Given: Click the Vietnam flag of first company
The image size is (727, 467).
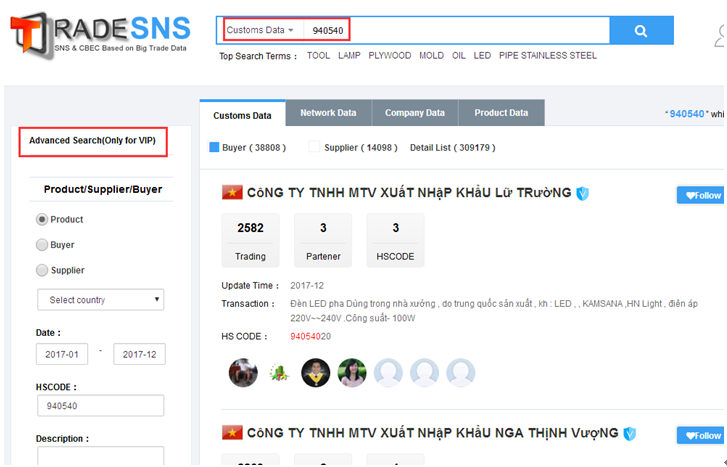Looking at the screenshot, I should pyautogui.click(x=232, y=193).
